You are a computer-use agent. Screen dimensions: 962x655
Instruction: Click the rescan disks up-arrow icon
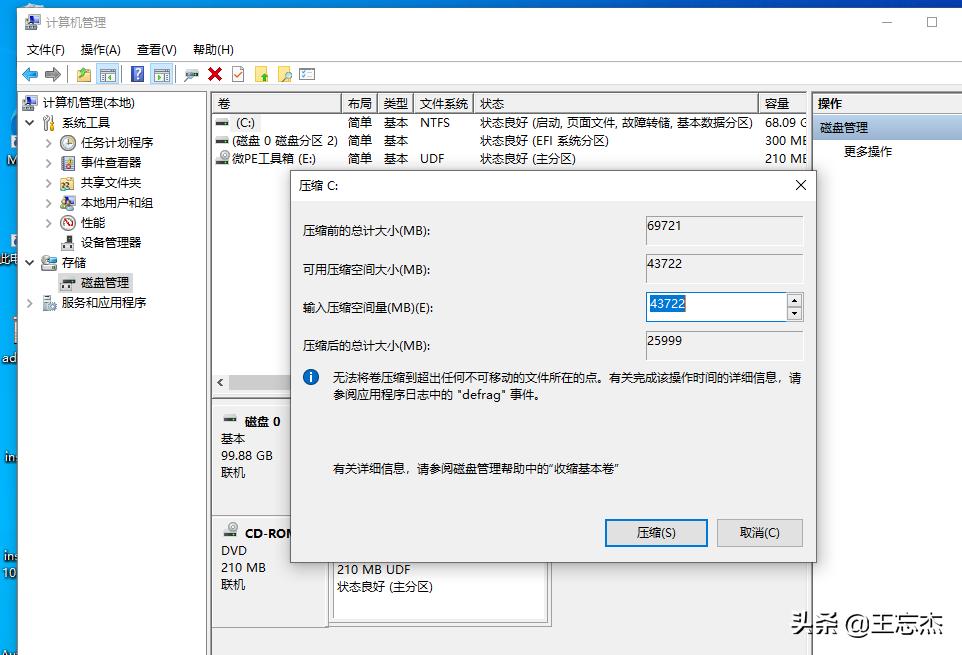click(262, 73)
